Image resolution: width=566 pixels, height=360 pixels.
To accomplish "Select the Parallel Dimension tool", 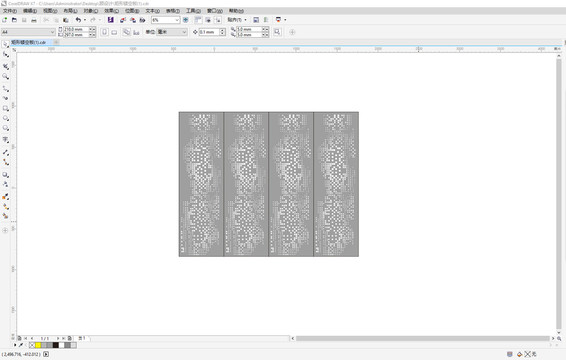I will (5, 152).
